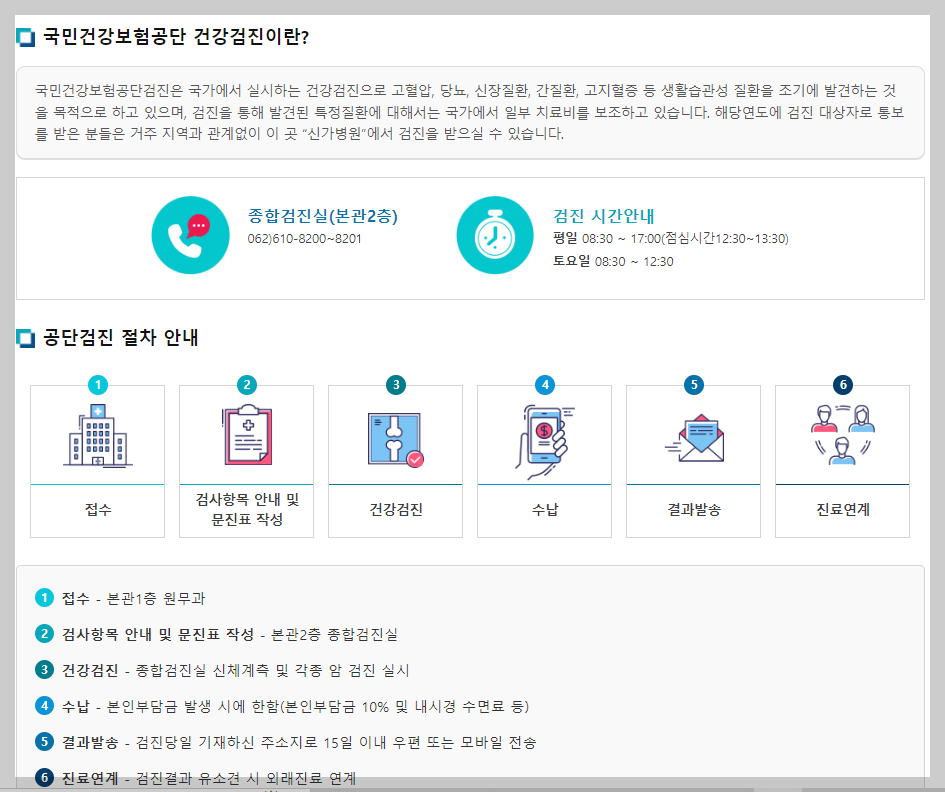Click heading 국민건강보험공단 건강검진이란?
The height and width of the screenshot is (792, 945).
(177, 37)
